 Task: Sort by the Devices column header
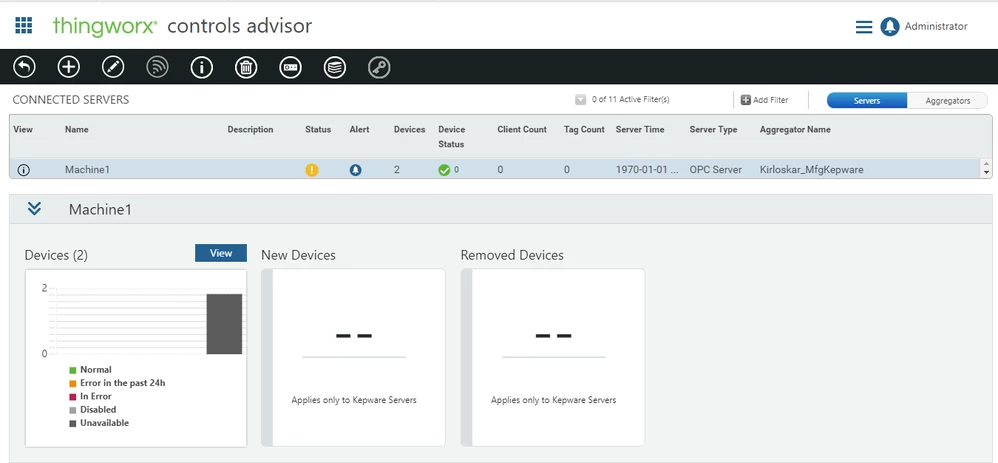[409, 129]
